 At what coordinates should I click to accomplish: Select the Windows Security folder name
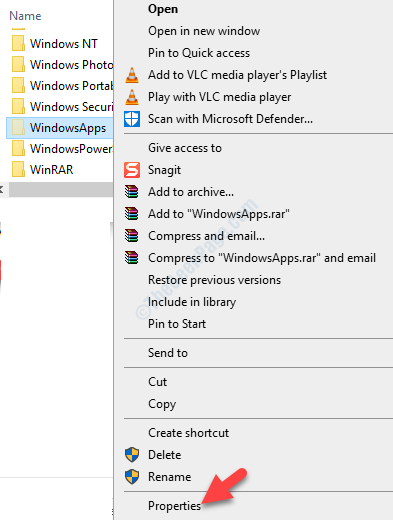(x=71, y=107)
